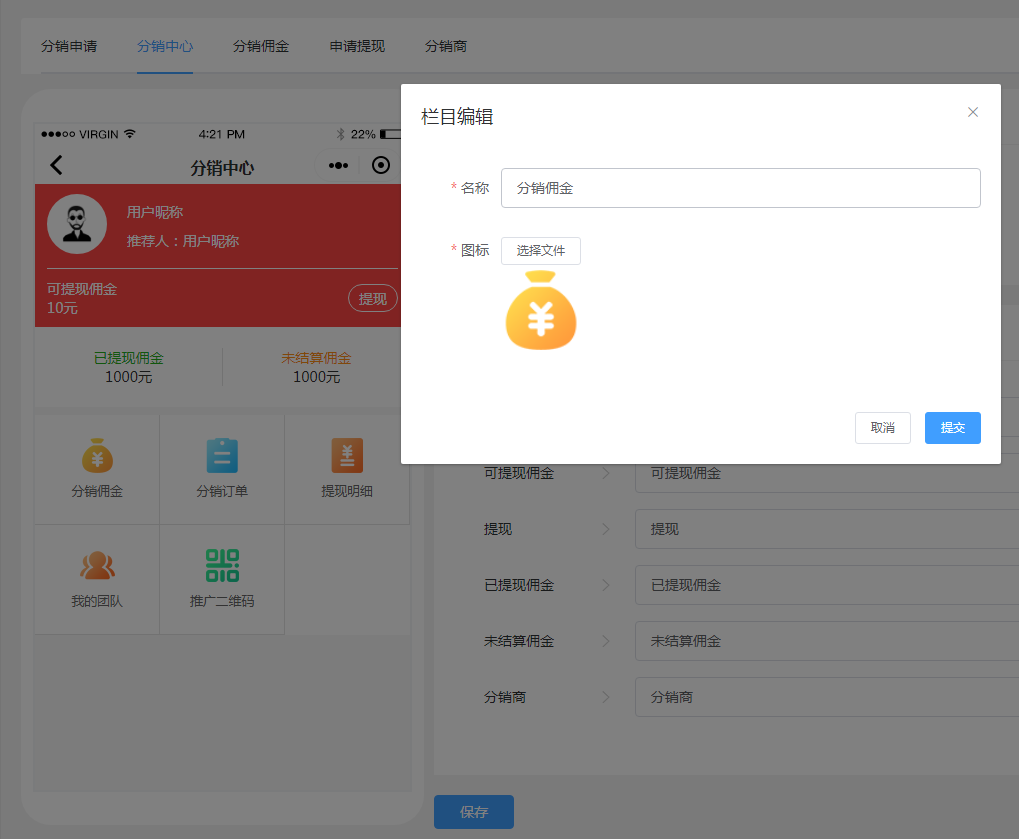Click the 分销佣金 money bag grid icon
Viewport: 1019px width, 839px height.
(97, 456)
